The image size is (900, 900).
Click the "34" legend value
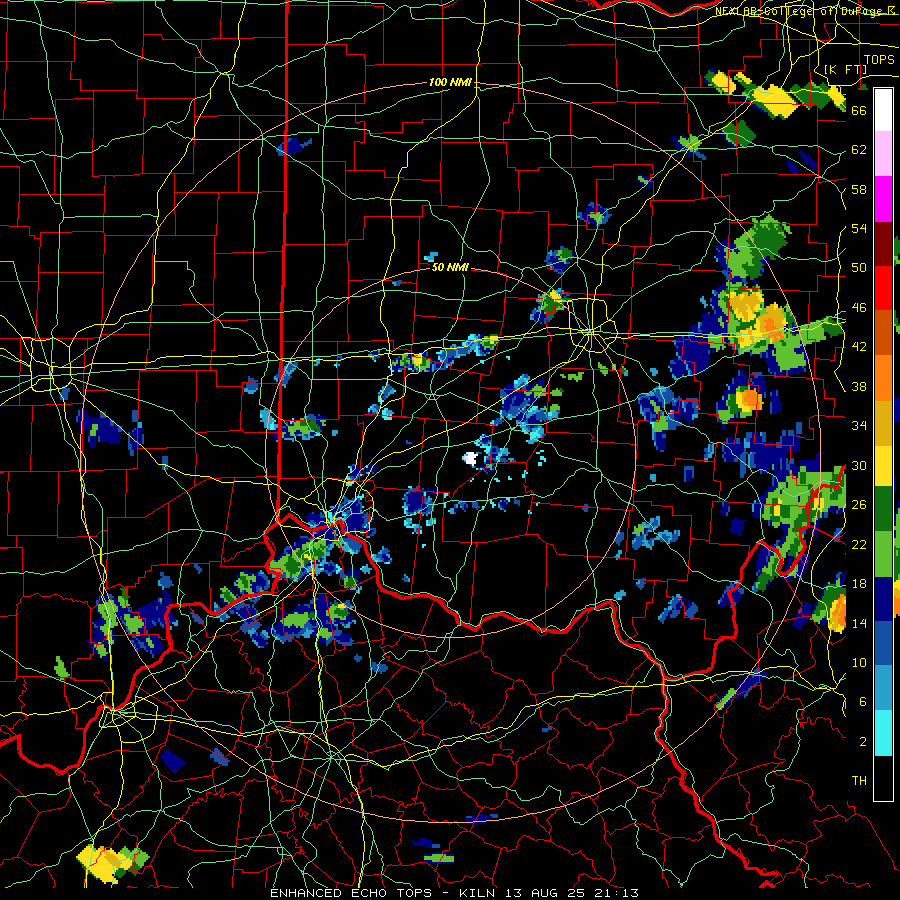859,426
